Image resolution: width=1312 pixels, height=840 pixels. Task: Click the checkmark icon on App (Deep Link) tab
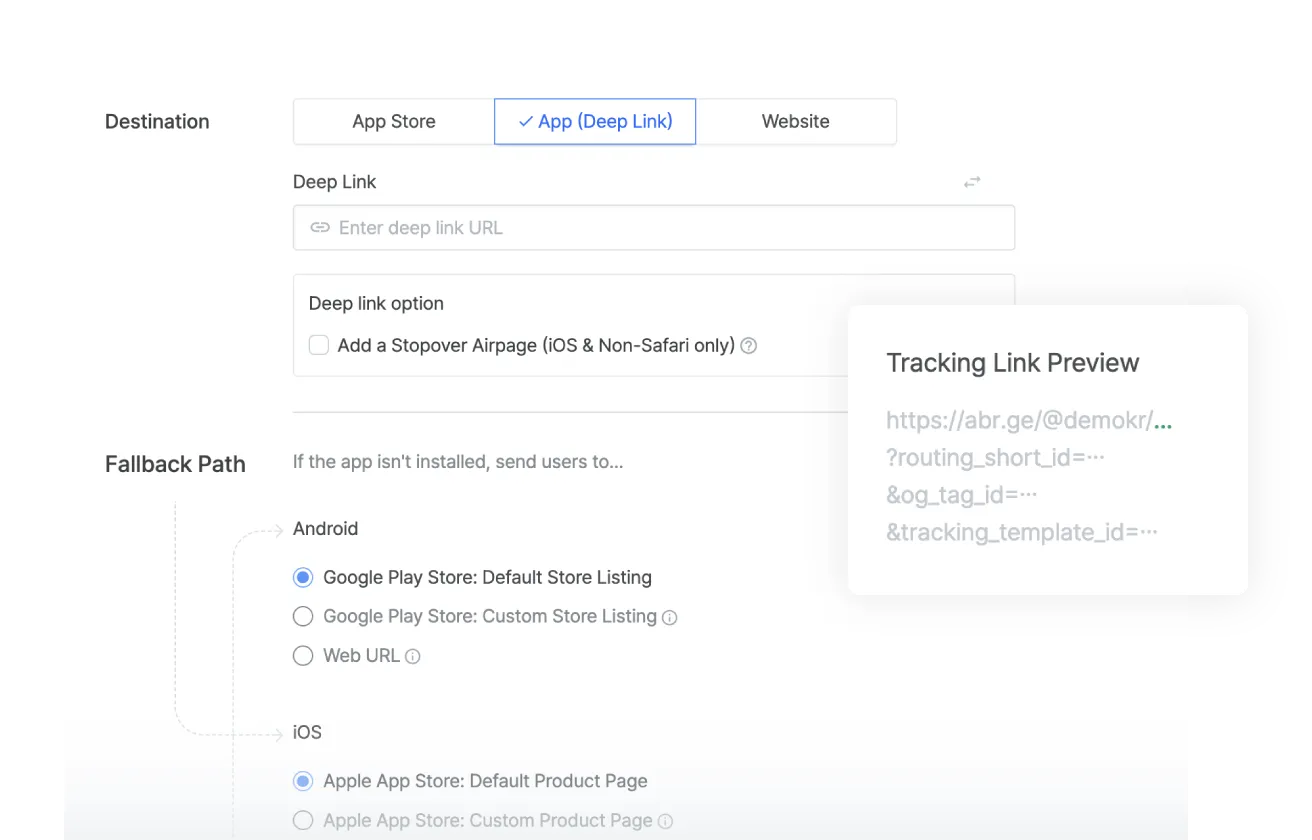[524, 121]
